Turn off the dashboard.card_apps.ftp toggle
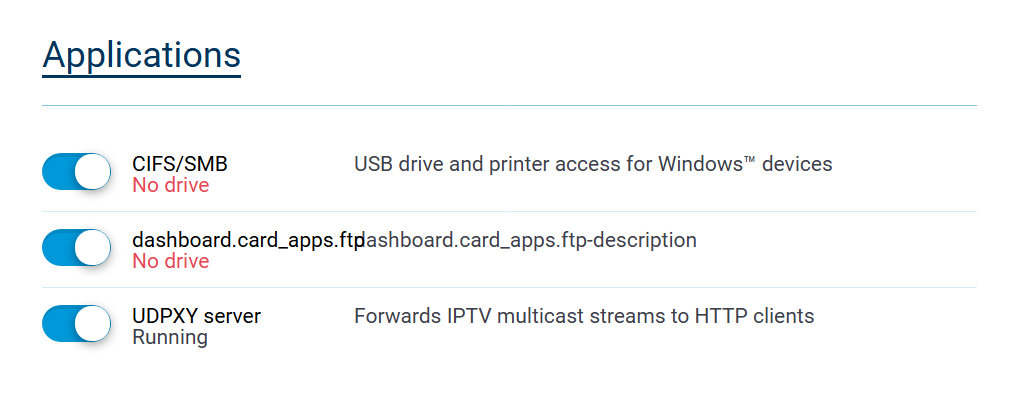 click(x=77, y=248)
